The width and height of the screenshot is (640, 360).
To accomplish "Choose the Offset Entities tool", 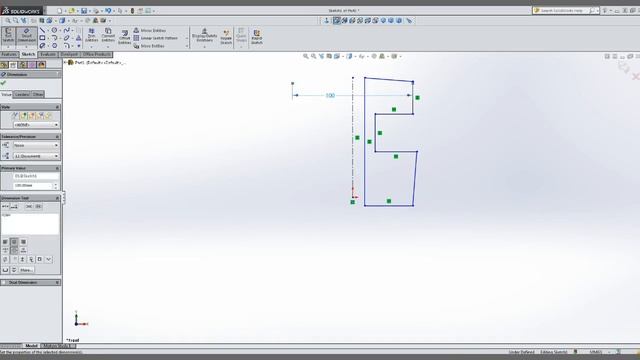I will (124, 37).
